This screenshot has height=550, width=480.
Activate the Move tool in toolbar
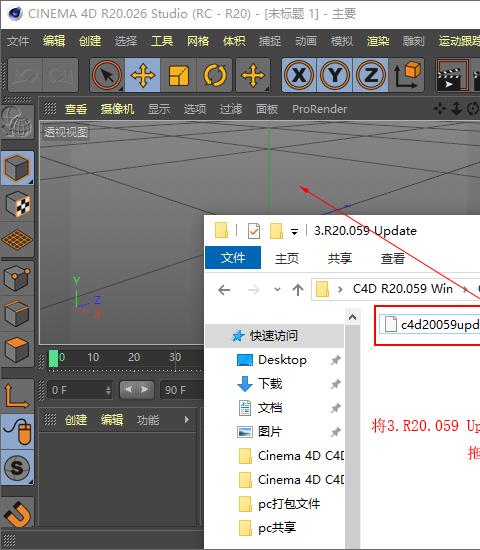point(143,75)
